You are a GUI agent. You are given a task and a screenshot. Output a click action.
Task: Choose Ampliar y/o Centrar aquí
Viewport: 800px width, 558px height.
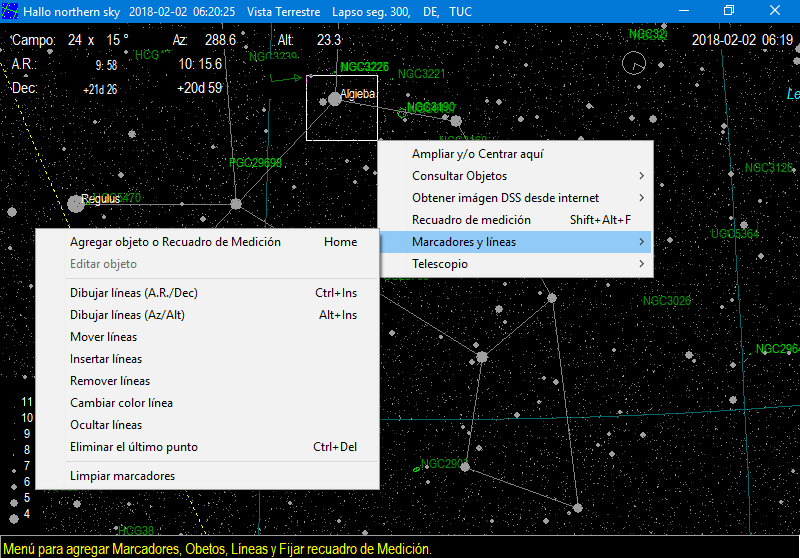click(x=477, y=154)
